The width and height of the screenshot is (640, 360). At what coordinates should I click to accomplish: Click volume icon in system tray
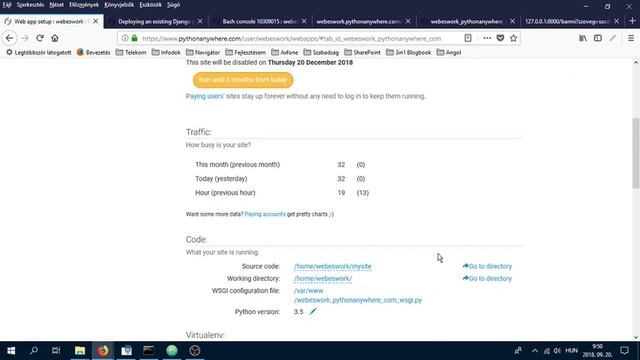tap(557, 351)
